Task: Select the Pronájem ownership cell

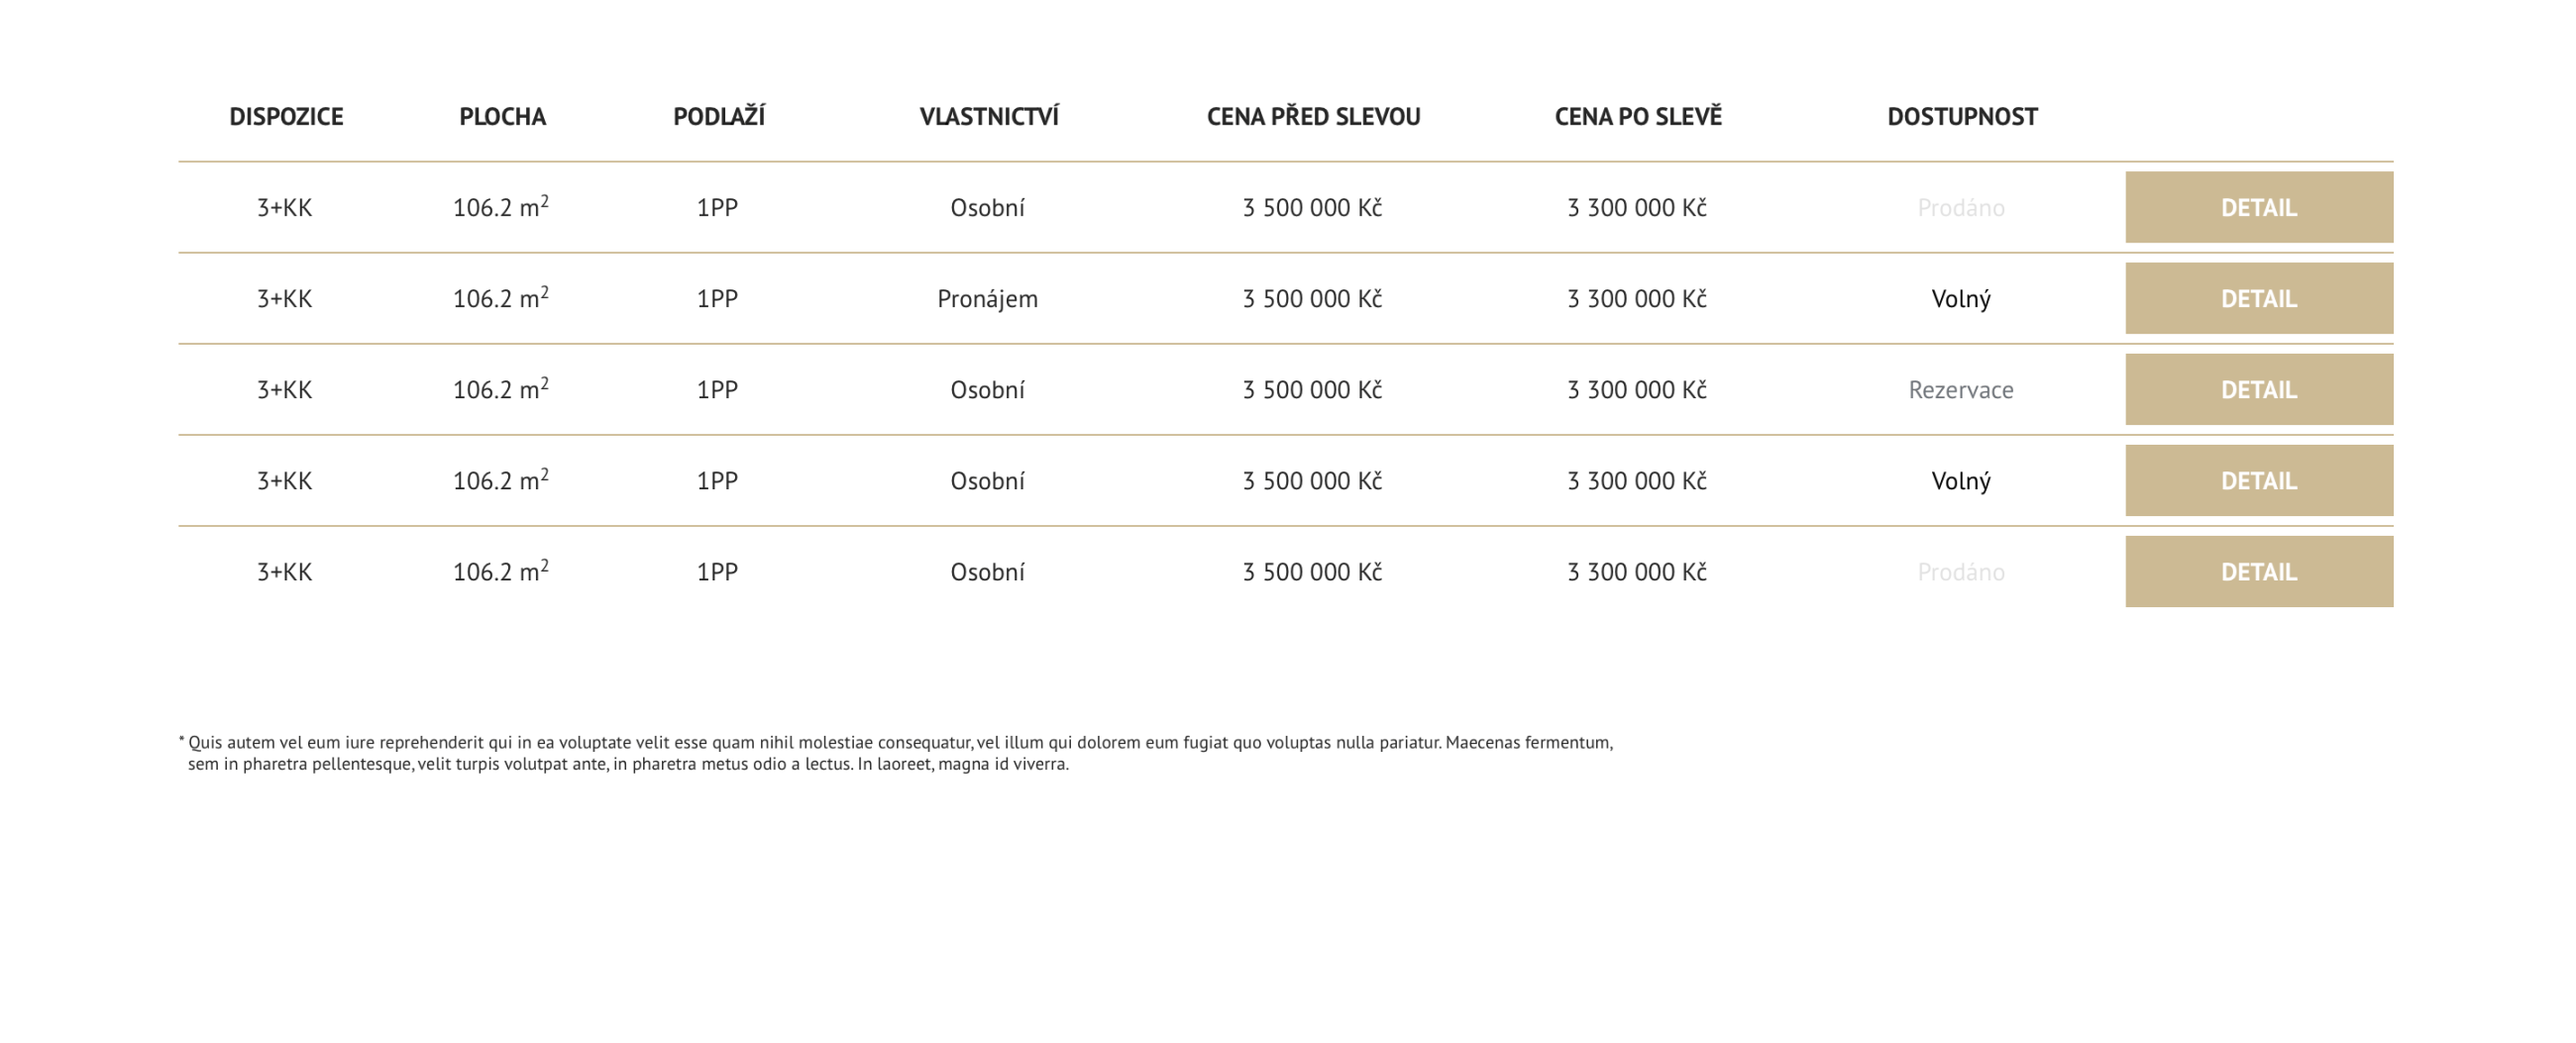Action: pyautogui.click(x=987, y=298)
